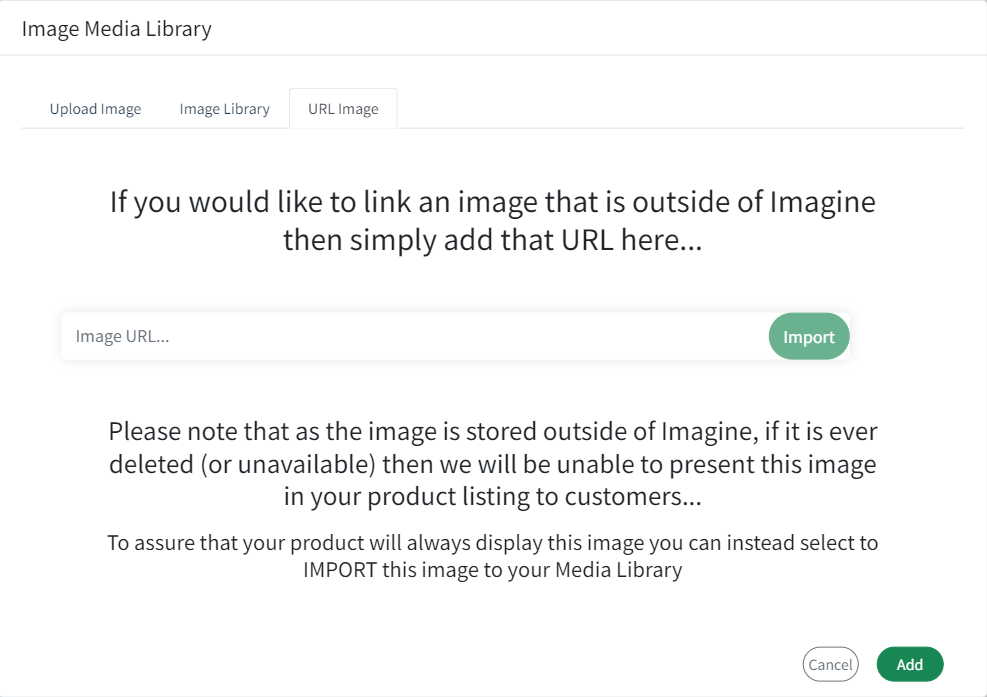Screen dimensions: 987x697
Task: Select the URL Image tab
Action: point(343,109)
